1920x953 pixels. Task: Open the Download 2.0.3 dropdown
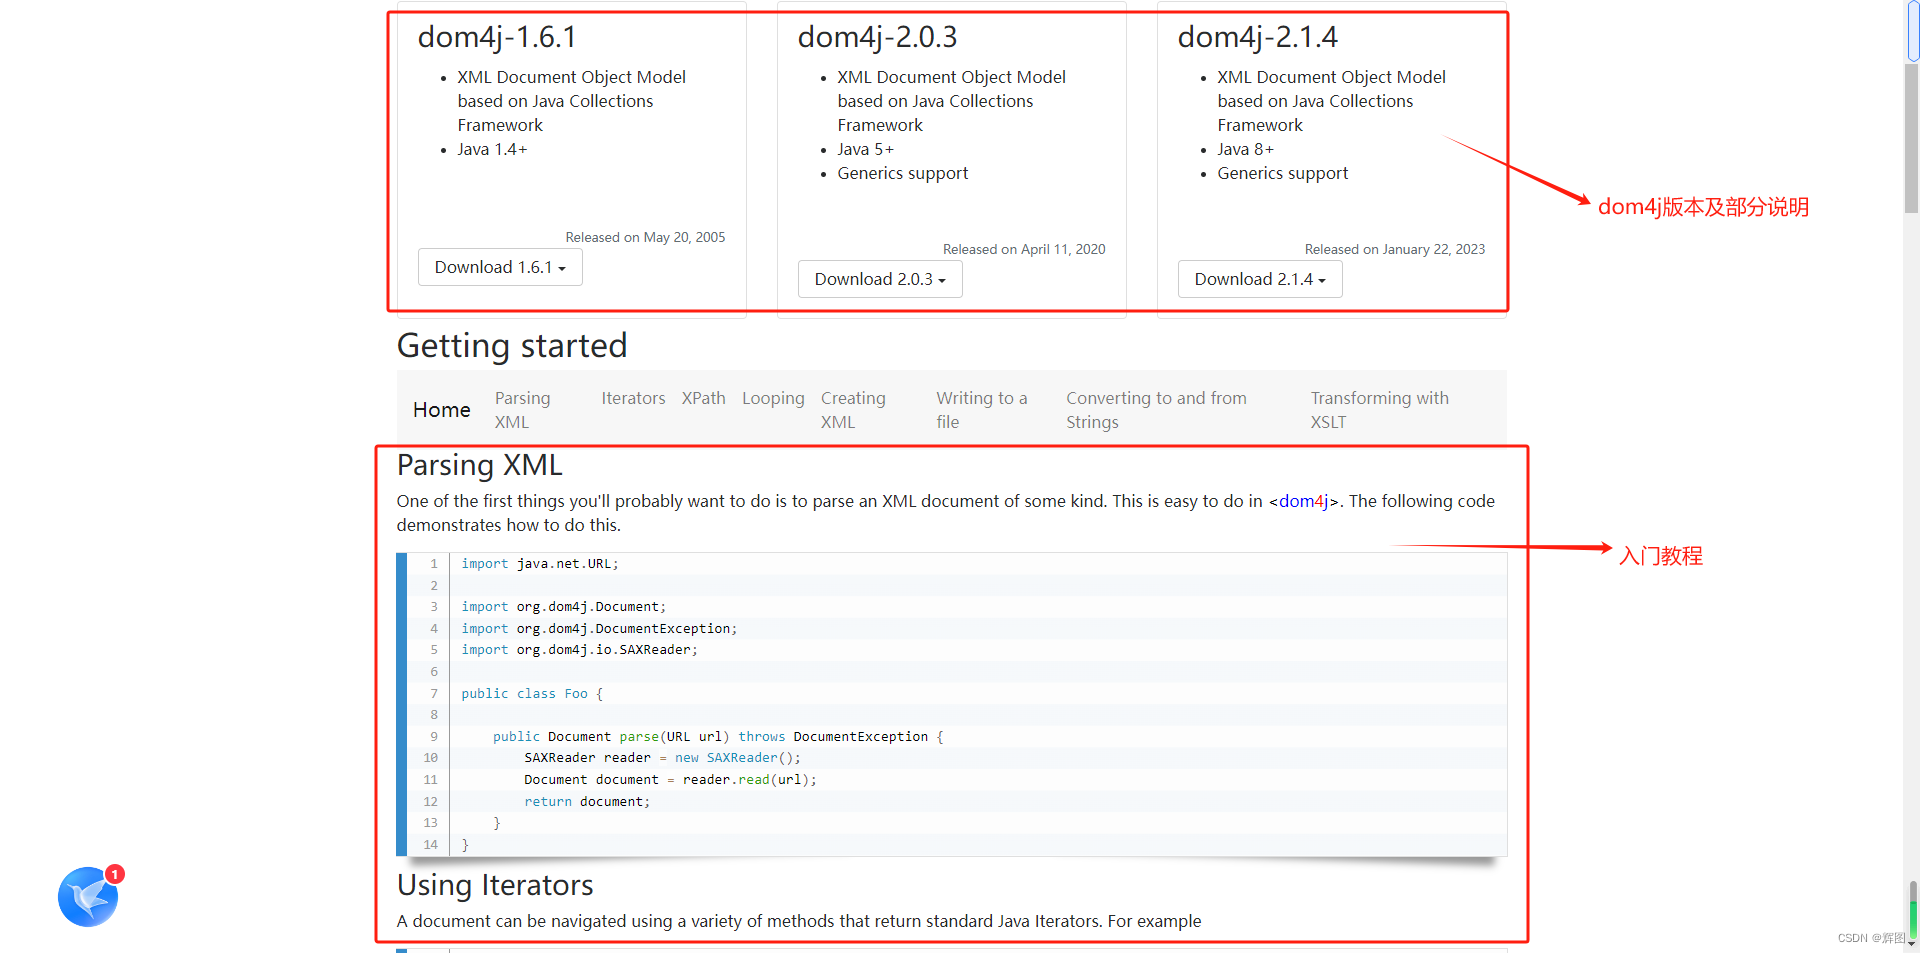tap(880, 279)
